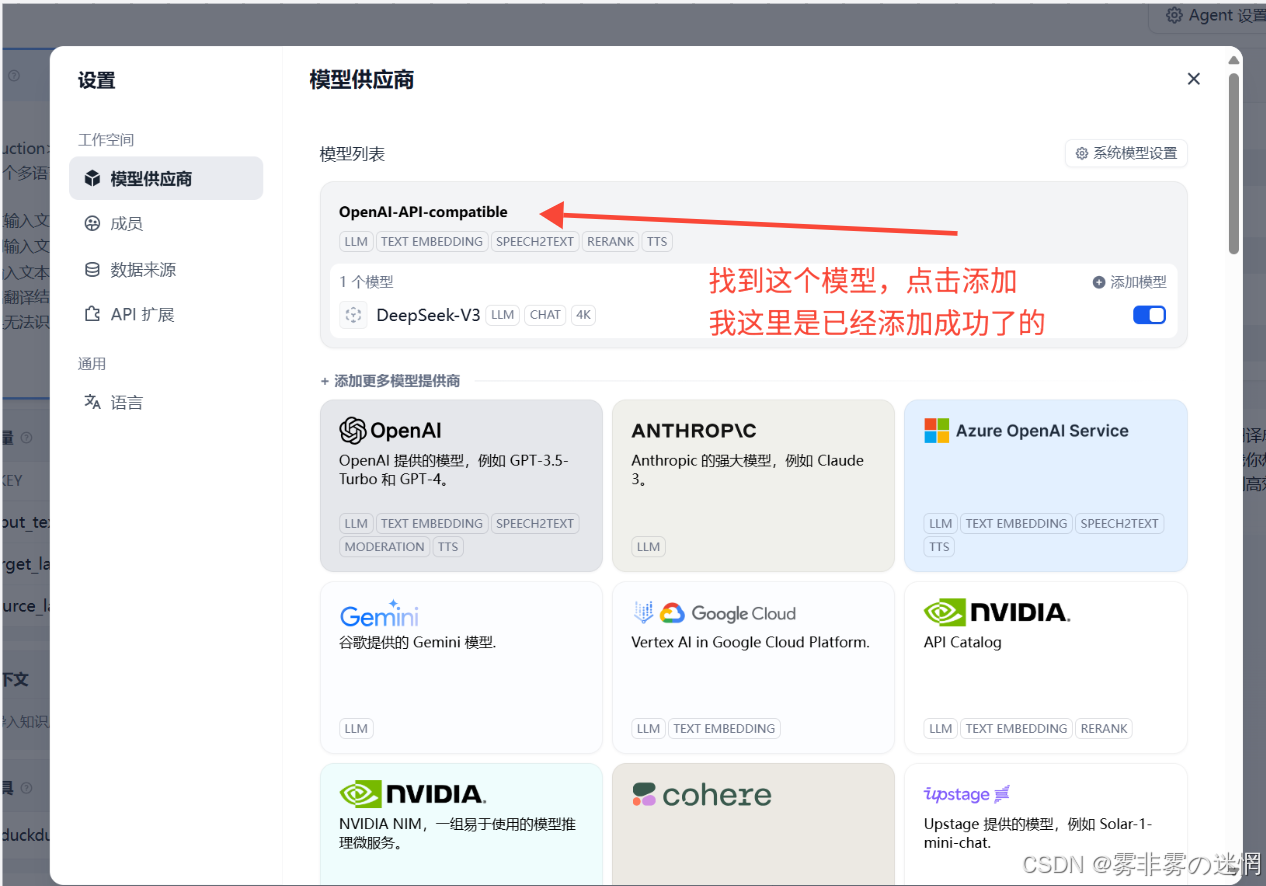The height and width of the screenshot is (886, 1266).
Task: Click the OpenAI logo icon
Action: coord(353,431)
